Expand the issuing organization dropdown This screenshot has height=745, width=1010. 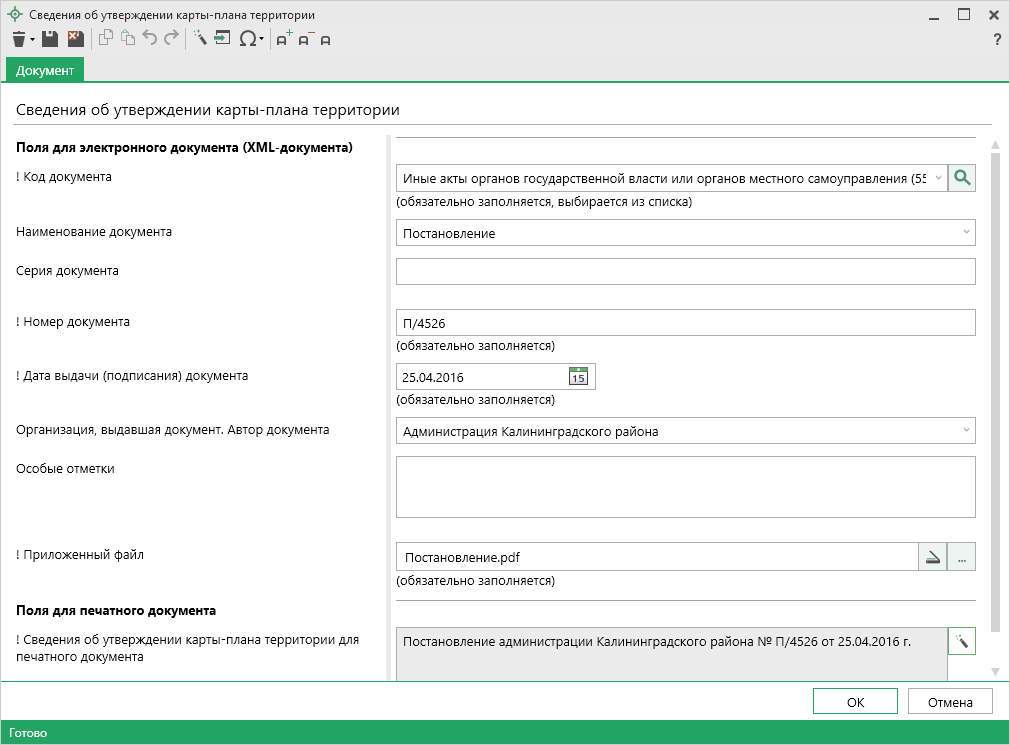(x=965, y=431)
